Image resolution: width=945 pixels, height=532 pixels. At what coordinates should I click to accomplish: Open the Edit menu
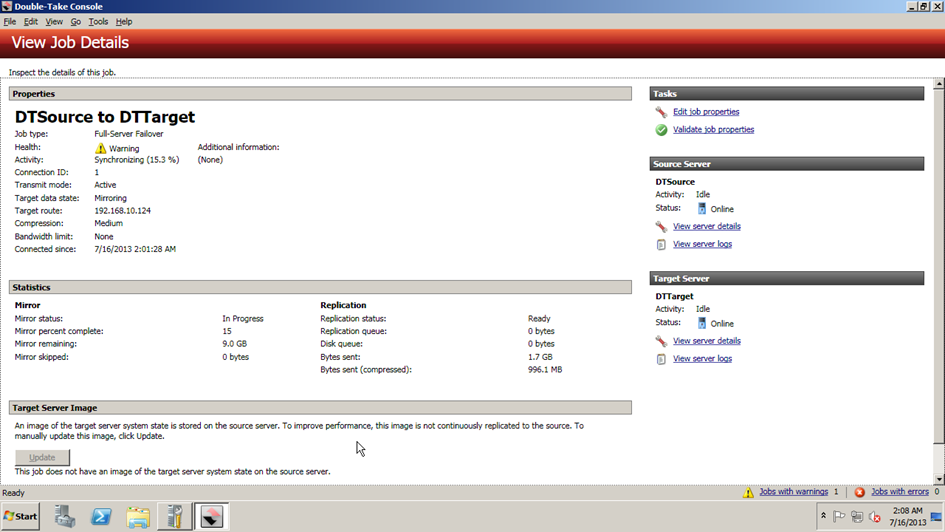point(31,22)
